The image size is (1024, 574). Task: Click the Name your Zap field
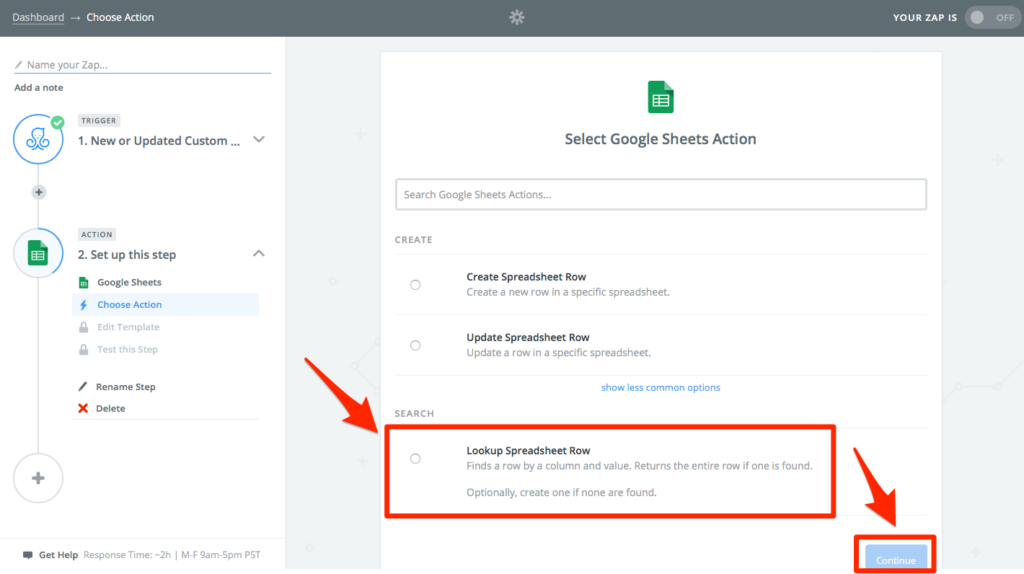142,65
